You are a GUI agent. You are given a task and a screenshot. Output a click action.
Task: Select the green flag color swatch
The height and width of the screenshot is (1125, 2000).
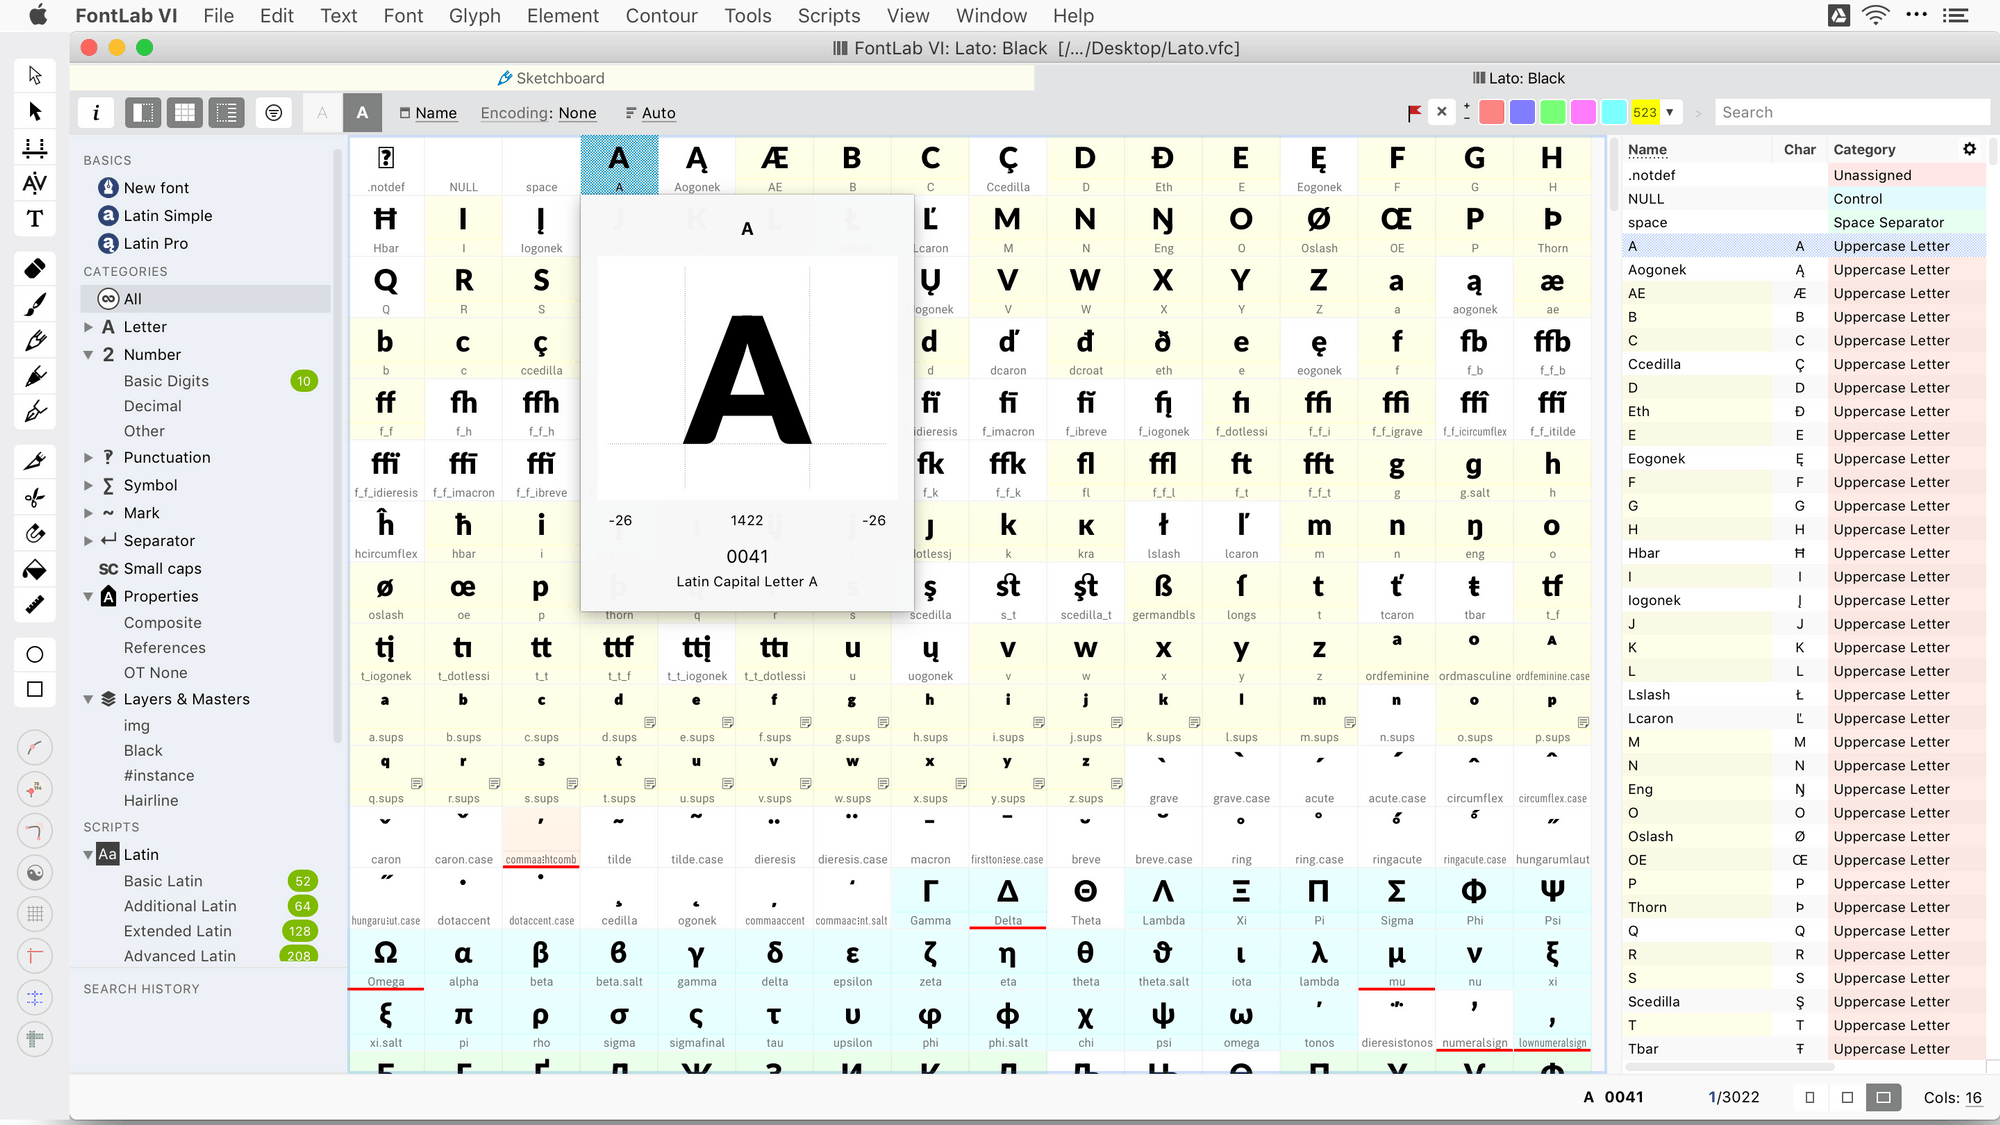point(1553,112)
